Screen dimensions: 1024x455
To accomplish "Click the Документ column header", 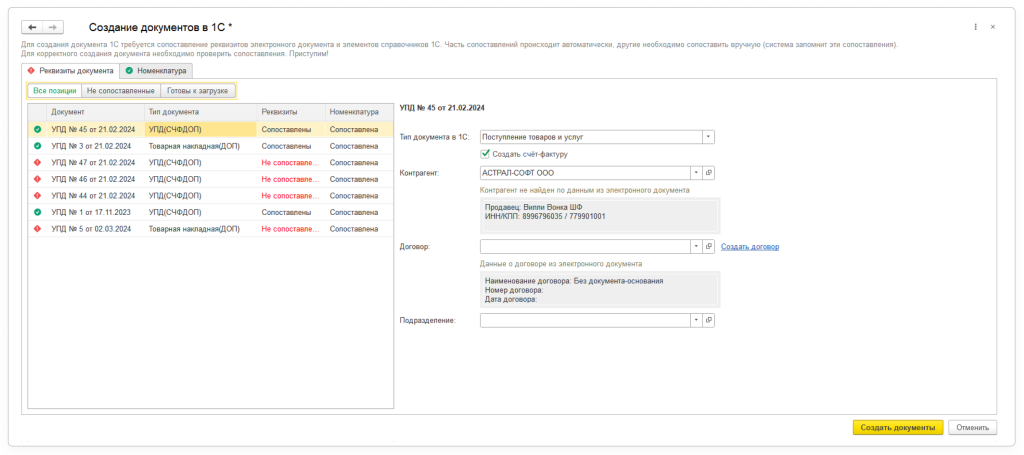I will pos(95,112).
